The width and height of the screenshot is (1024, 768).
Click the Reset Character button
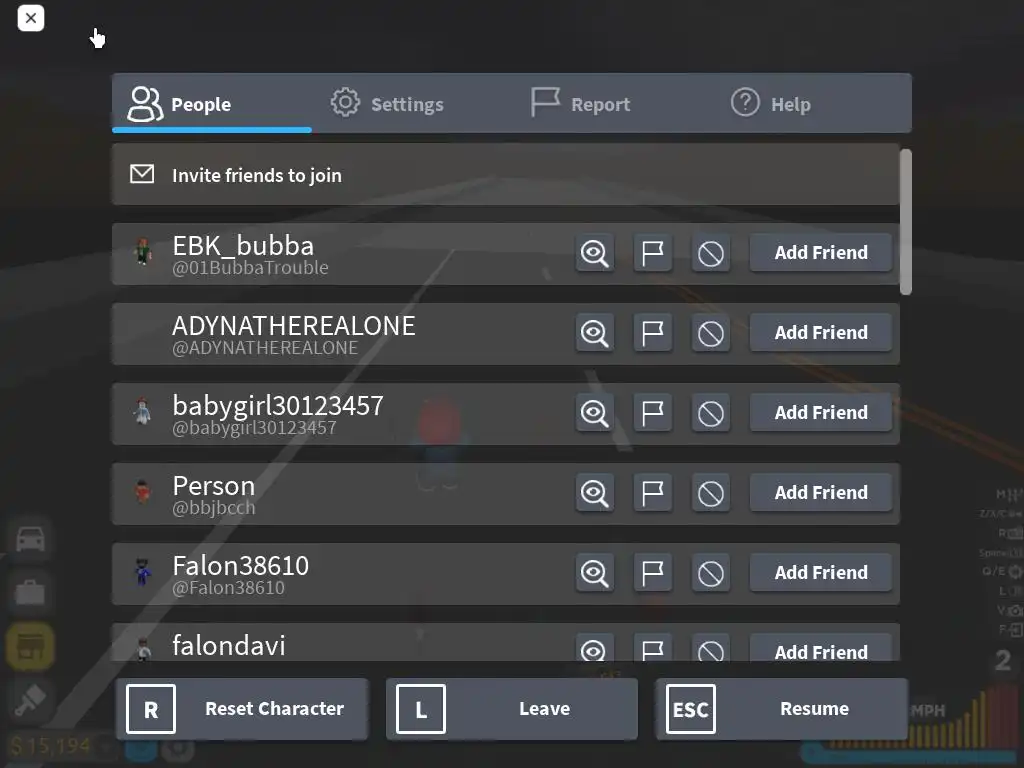[242, 709]
